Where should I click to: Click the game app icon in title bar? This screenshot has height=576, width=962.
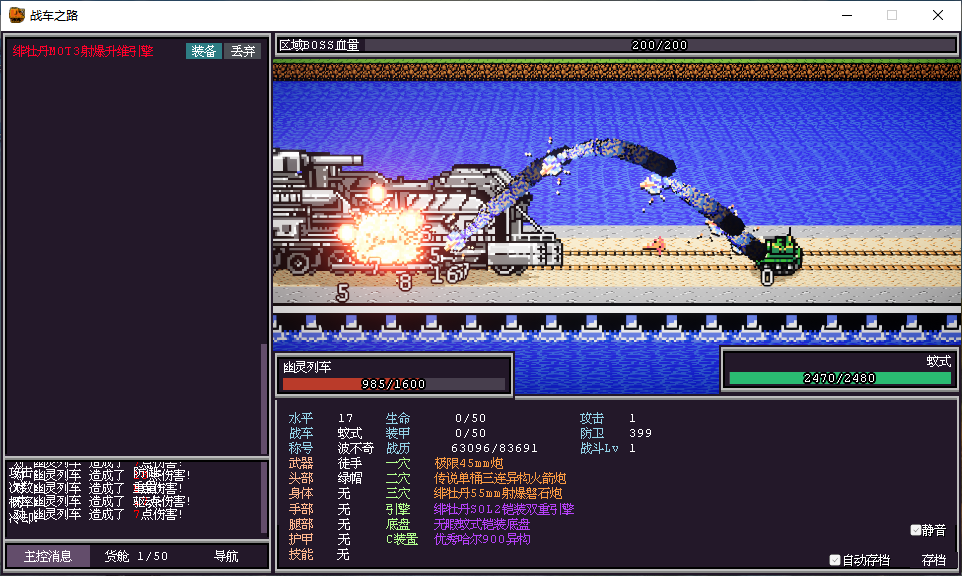(17, 15)
